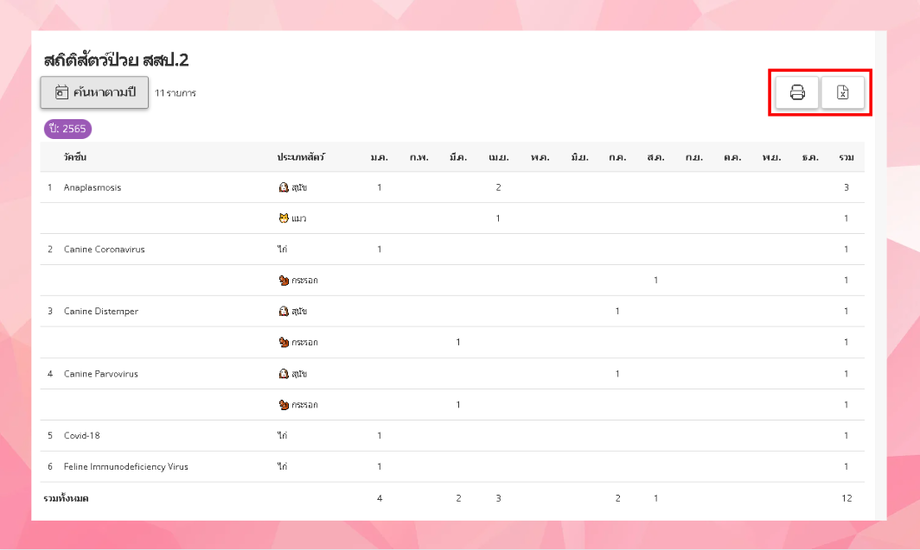Click the ธ.ค. month column header

click(x=810, y=157)
